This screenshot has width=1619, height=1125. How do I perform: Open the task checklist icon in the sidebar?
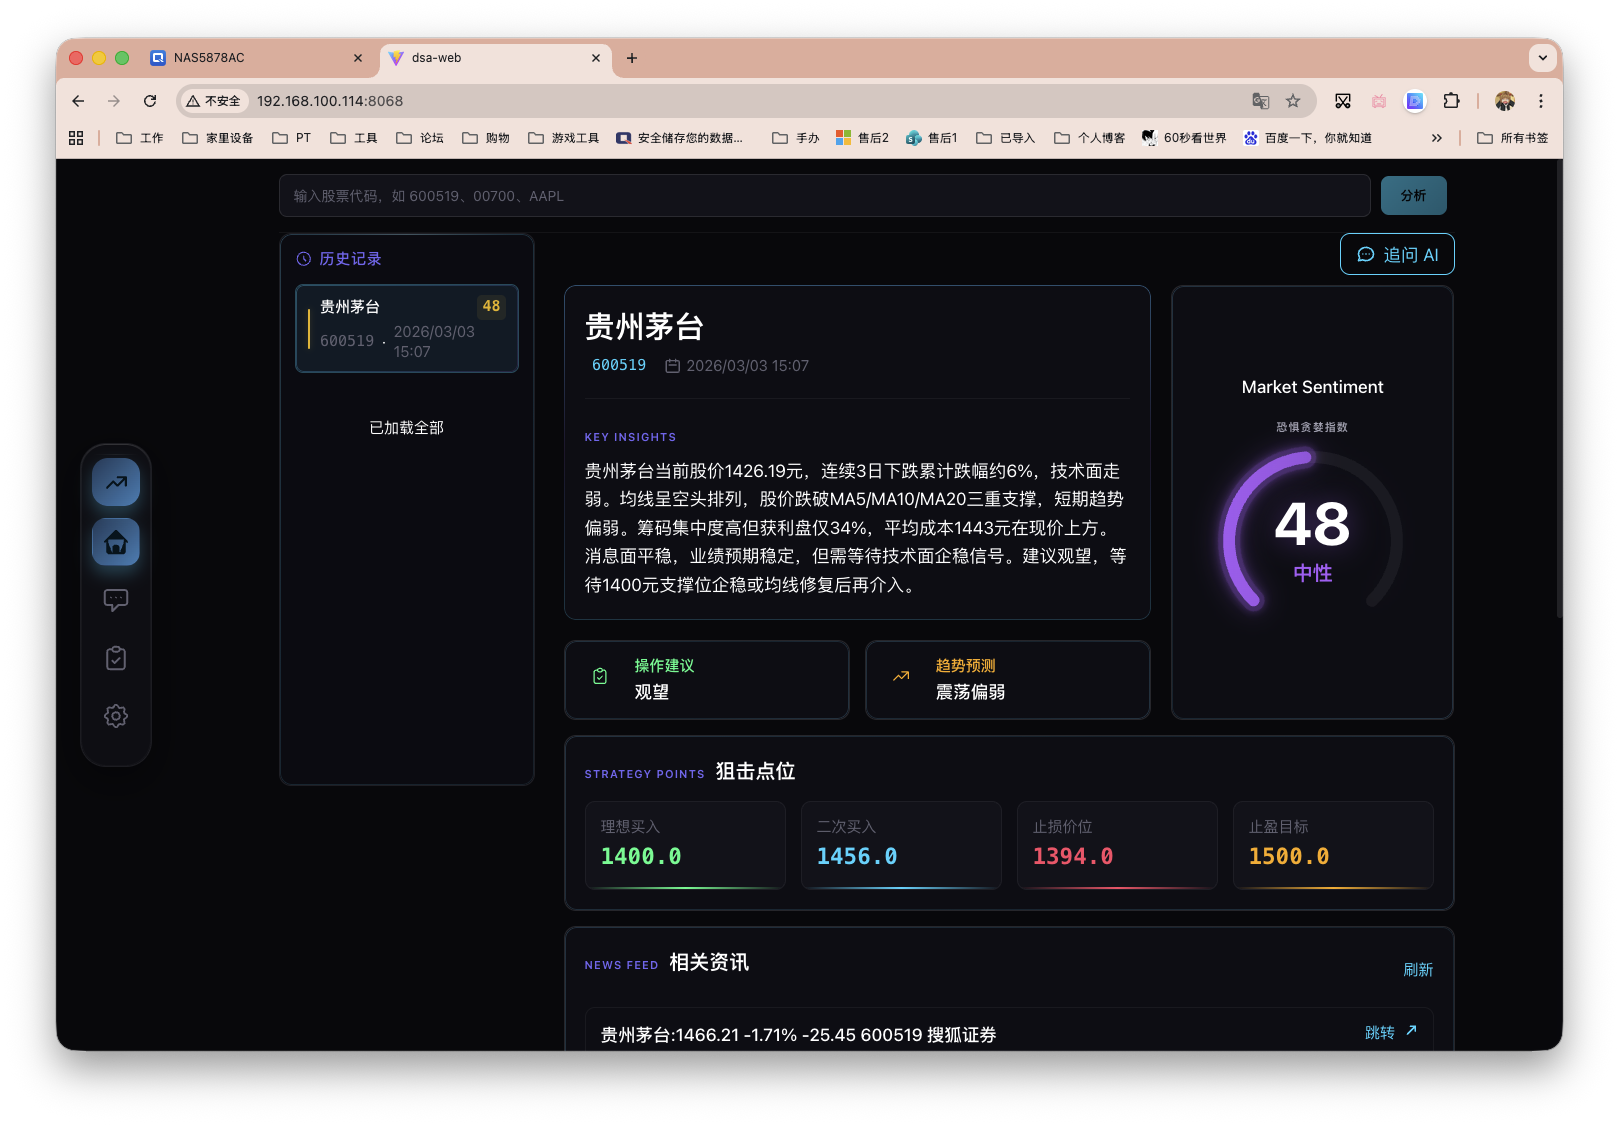tap(116, 657)
